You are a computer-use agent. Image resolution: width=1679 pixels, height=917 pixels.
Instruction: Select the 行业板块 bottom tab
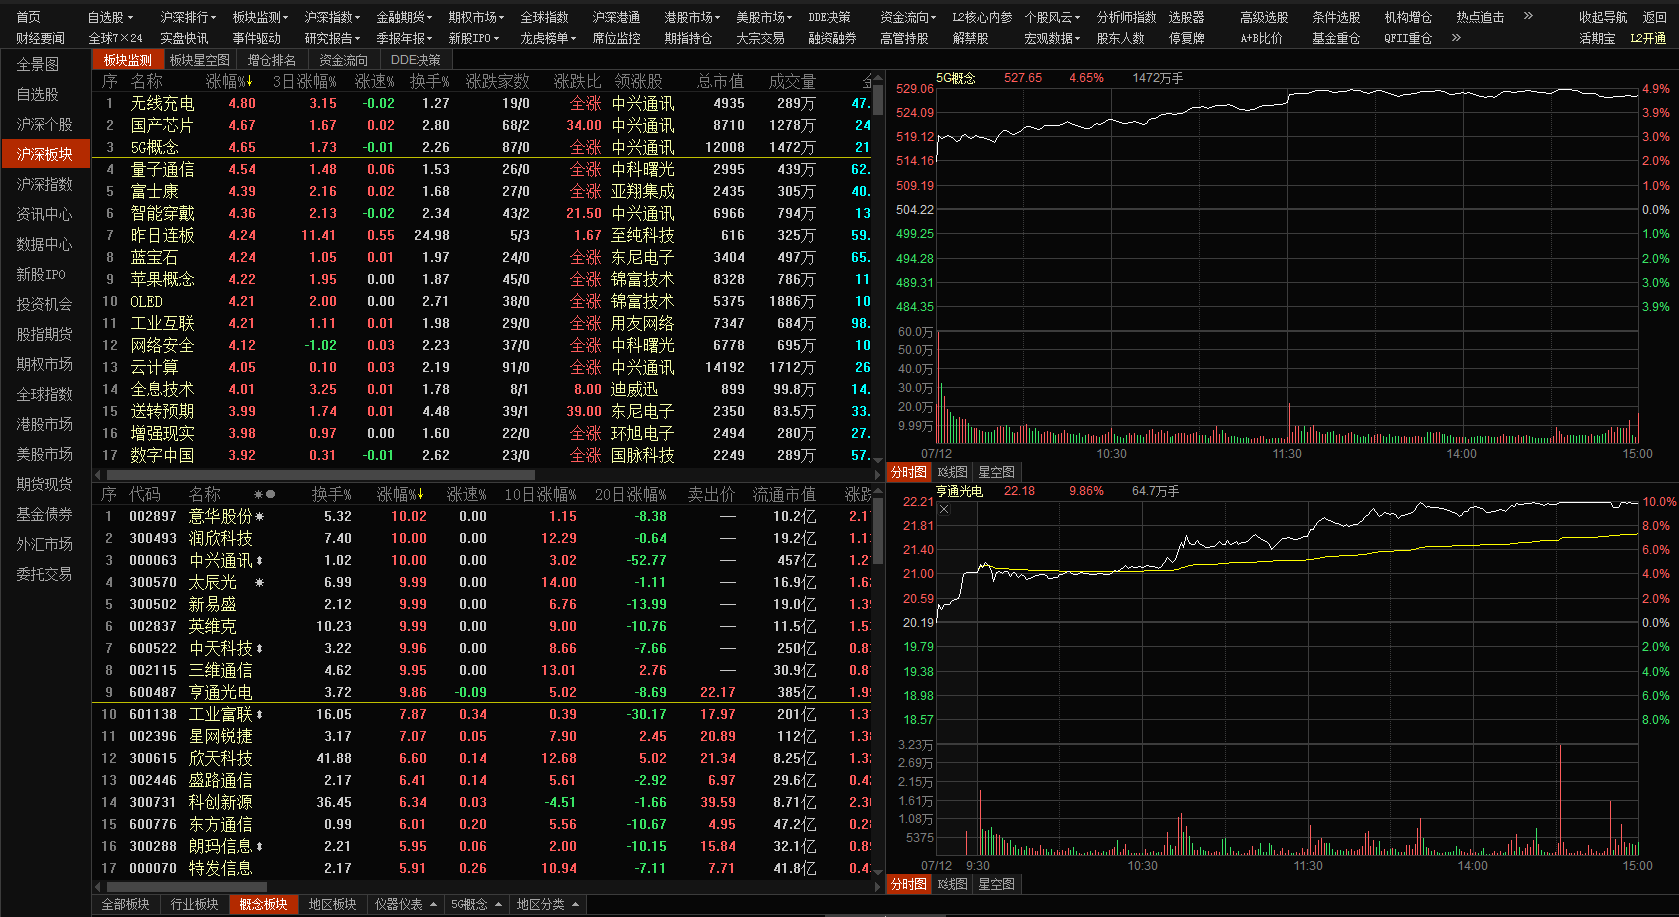tap(195, 904)
